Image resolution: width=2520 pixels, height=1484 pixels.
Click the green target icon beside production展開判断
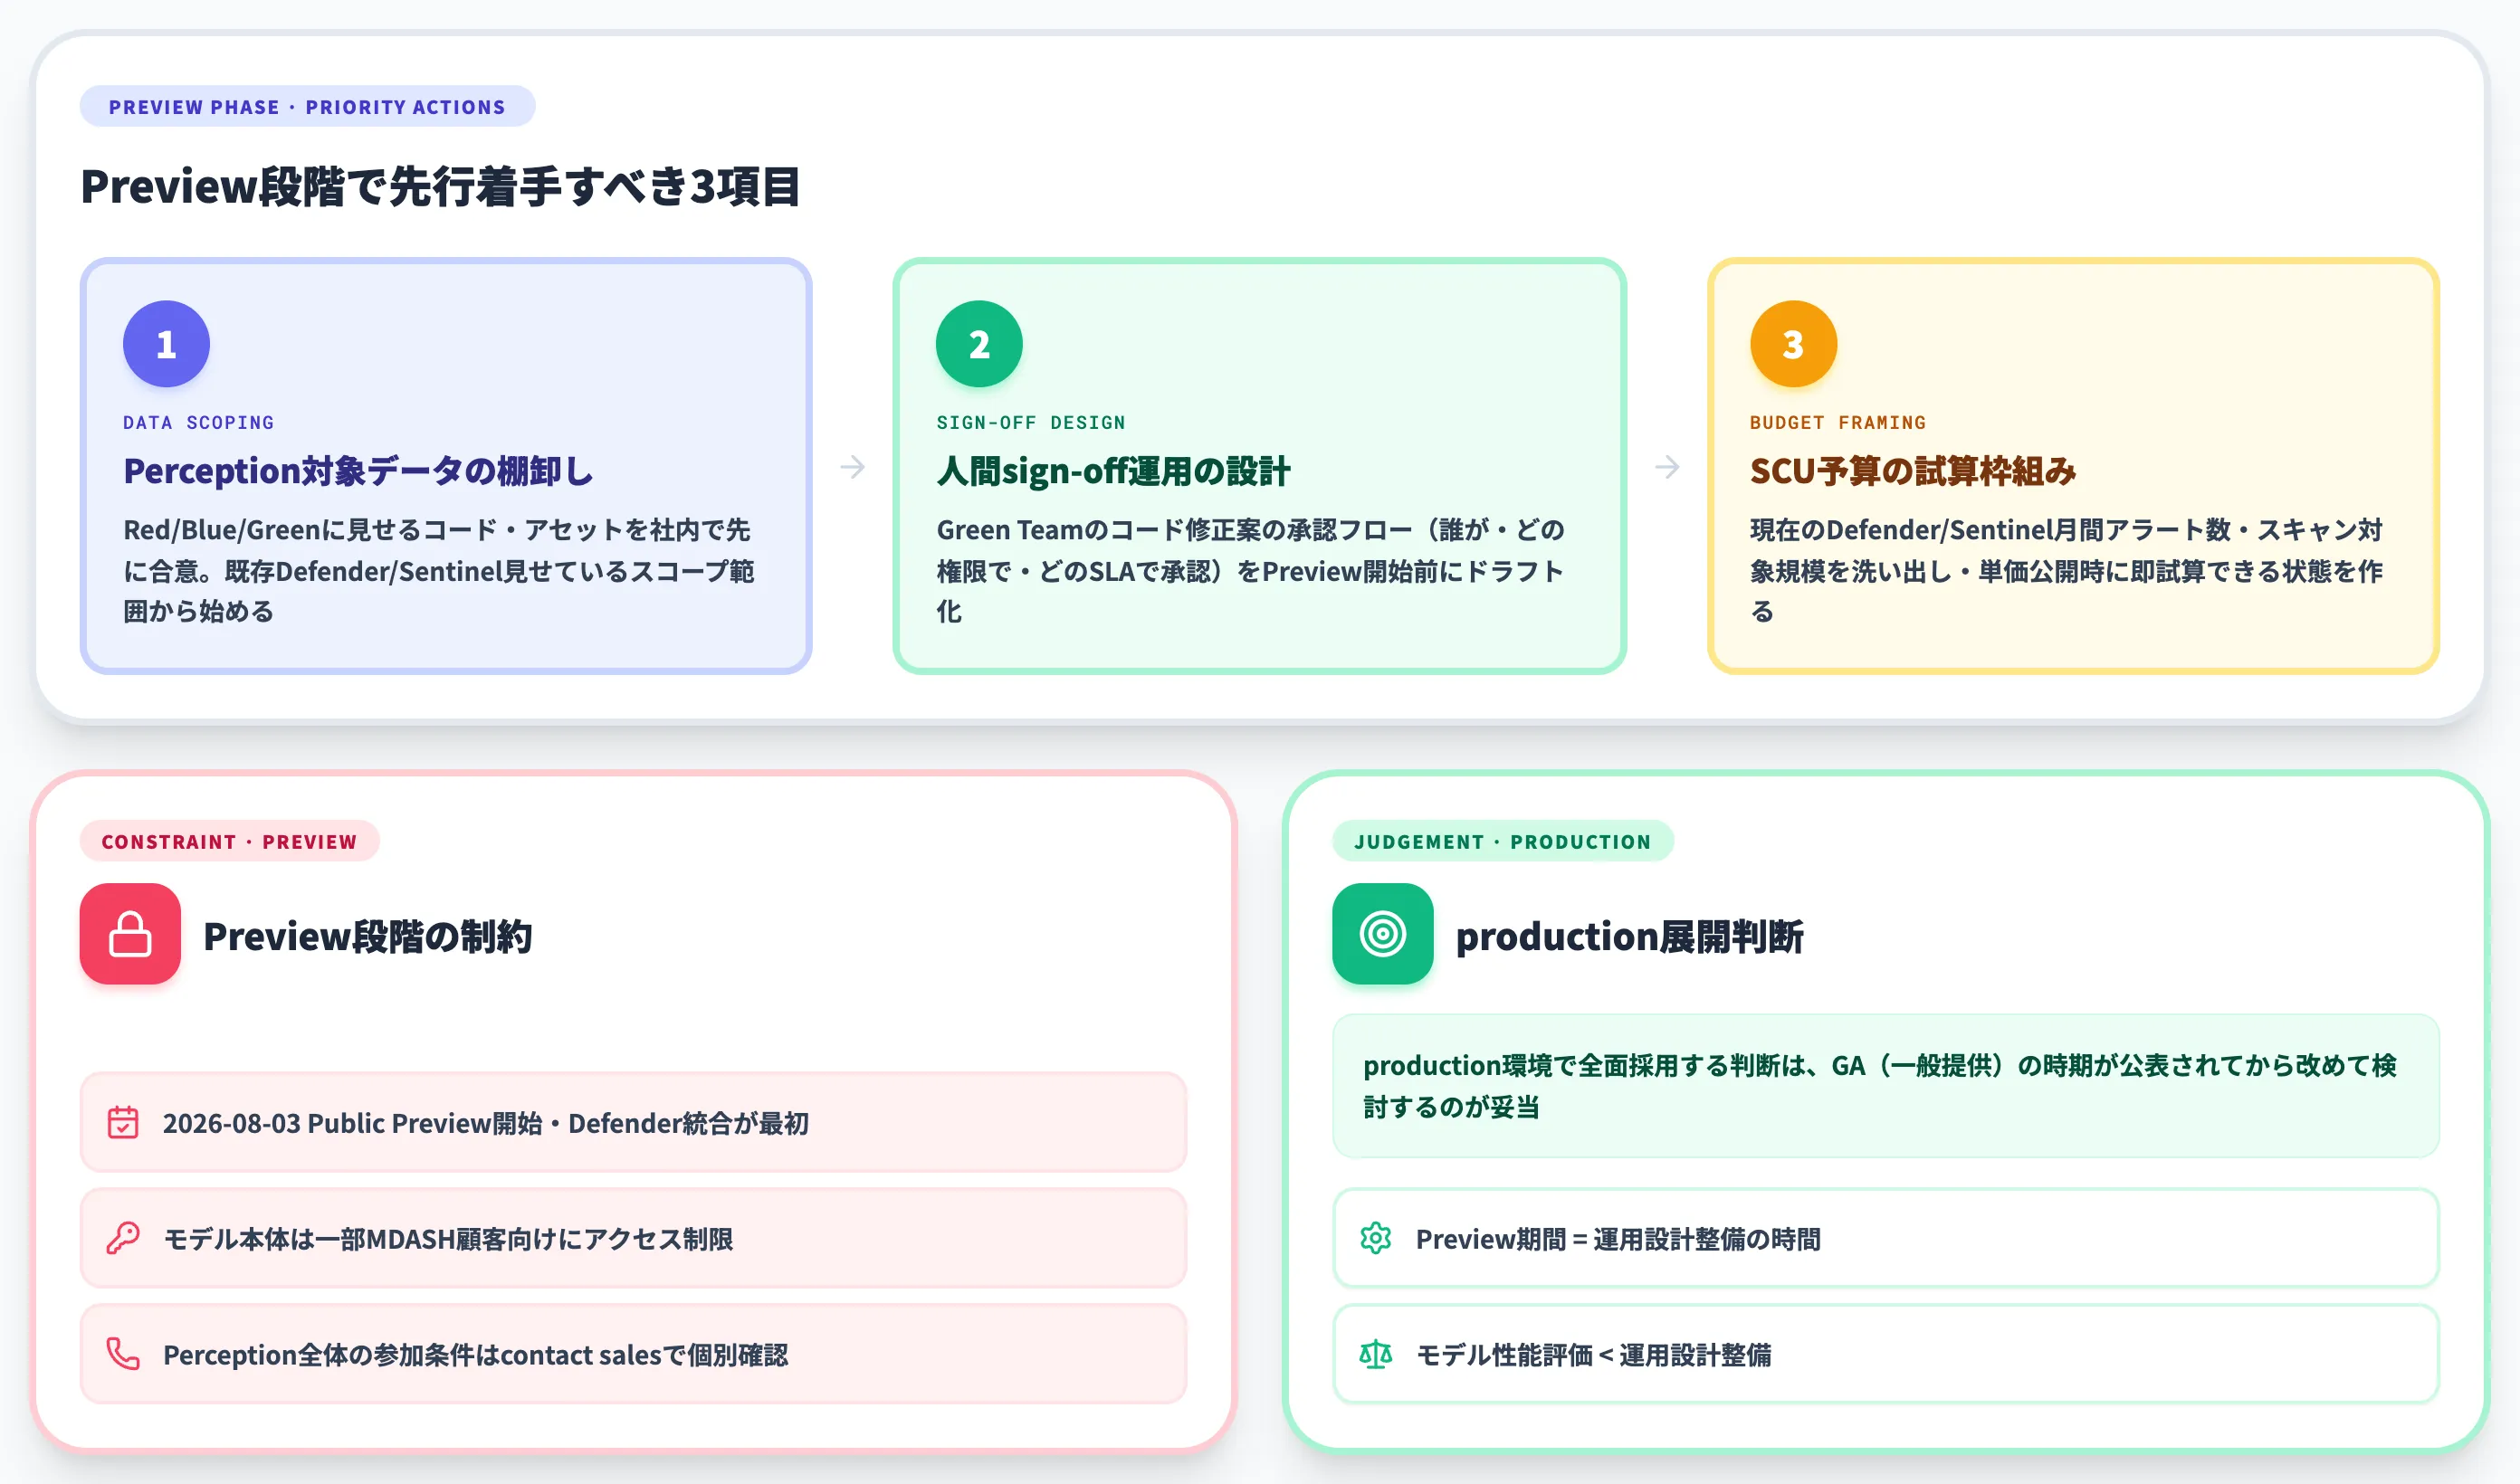click(1382, 934)
